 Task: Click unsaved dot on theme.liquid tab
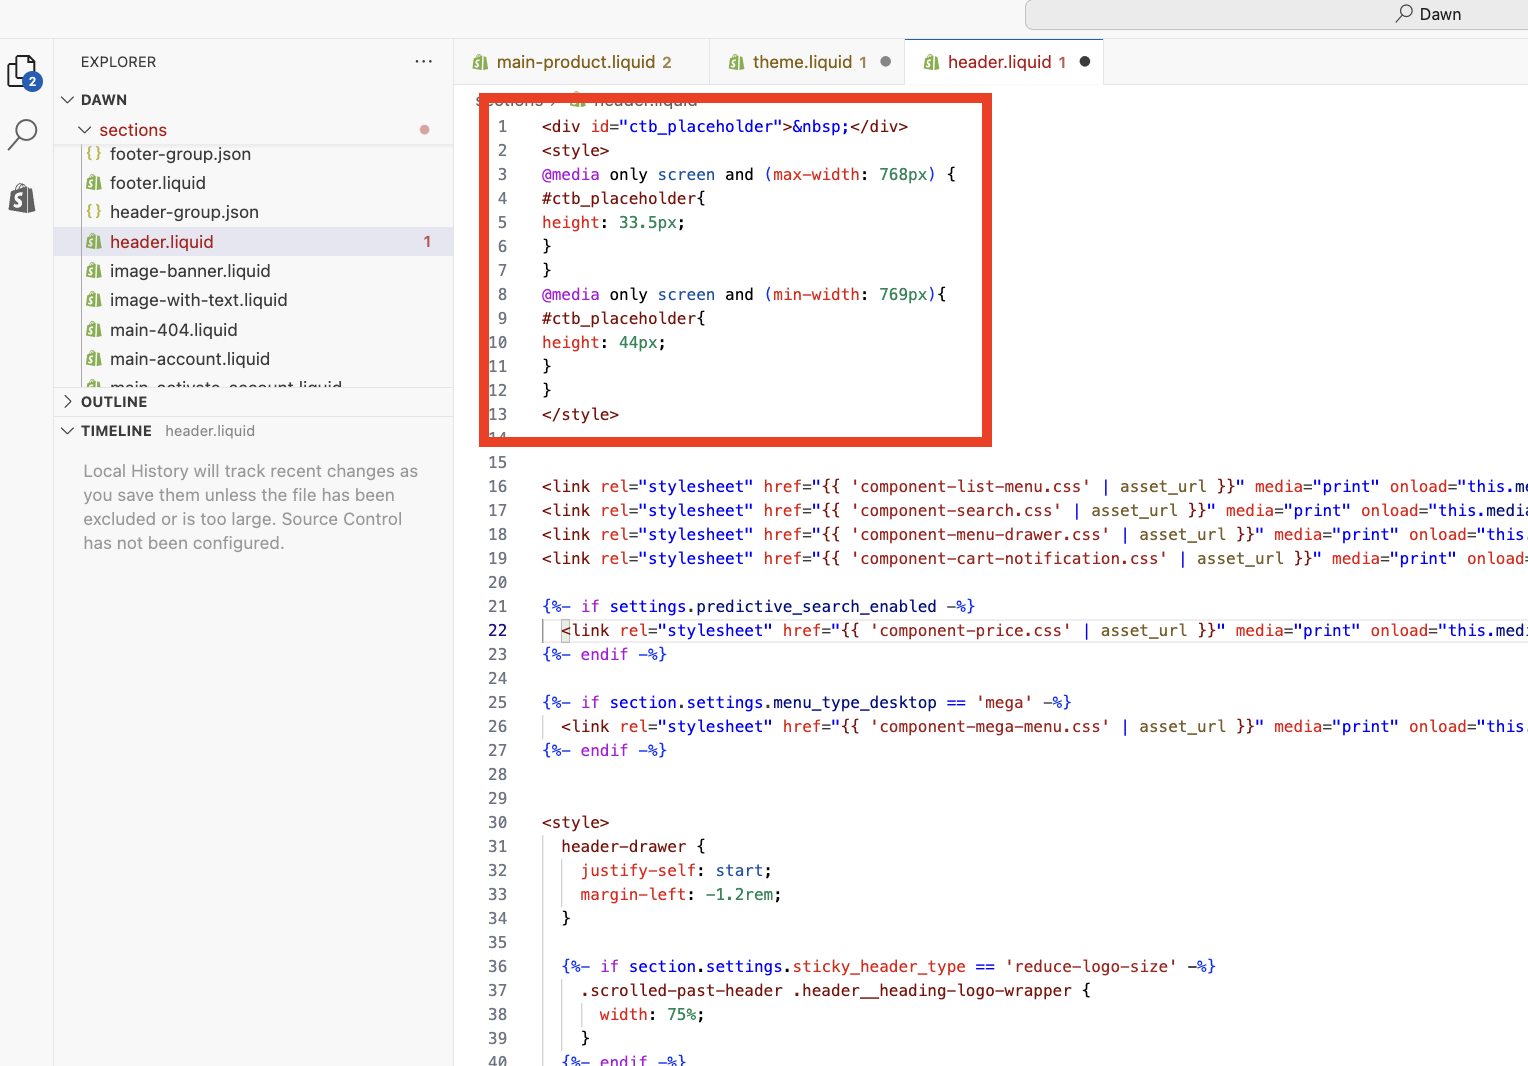pyautogui.click(x=885, y=62)
